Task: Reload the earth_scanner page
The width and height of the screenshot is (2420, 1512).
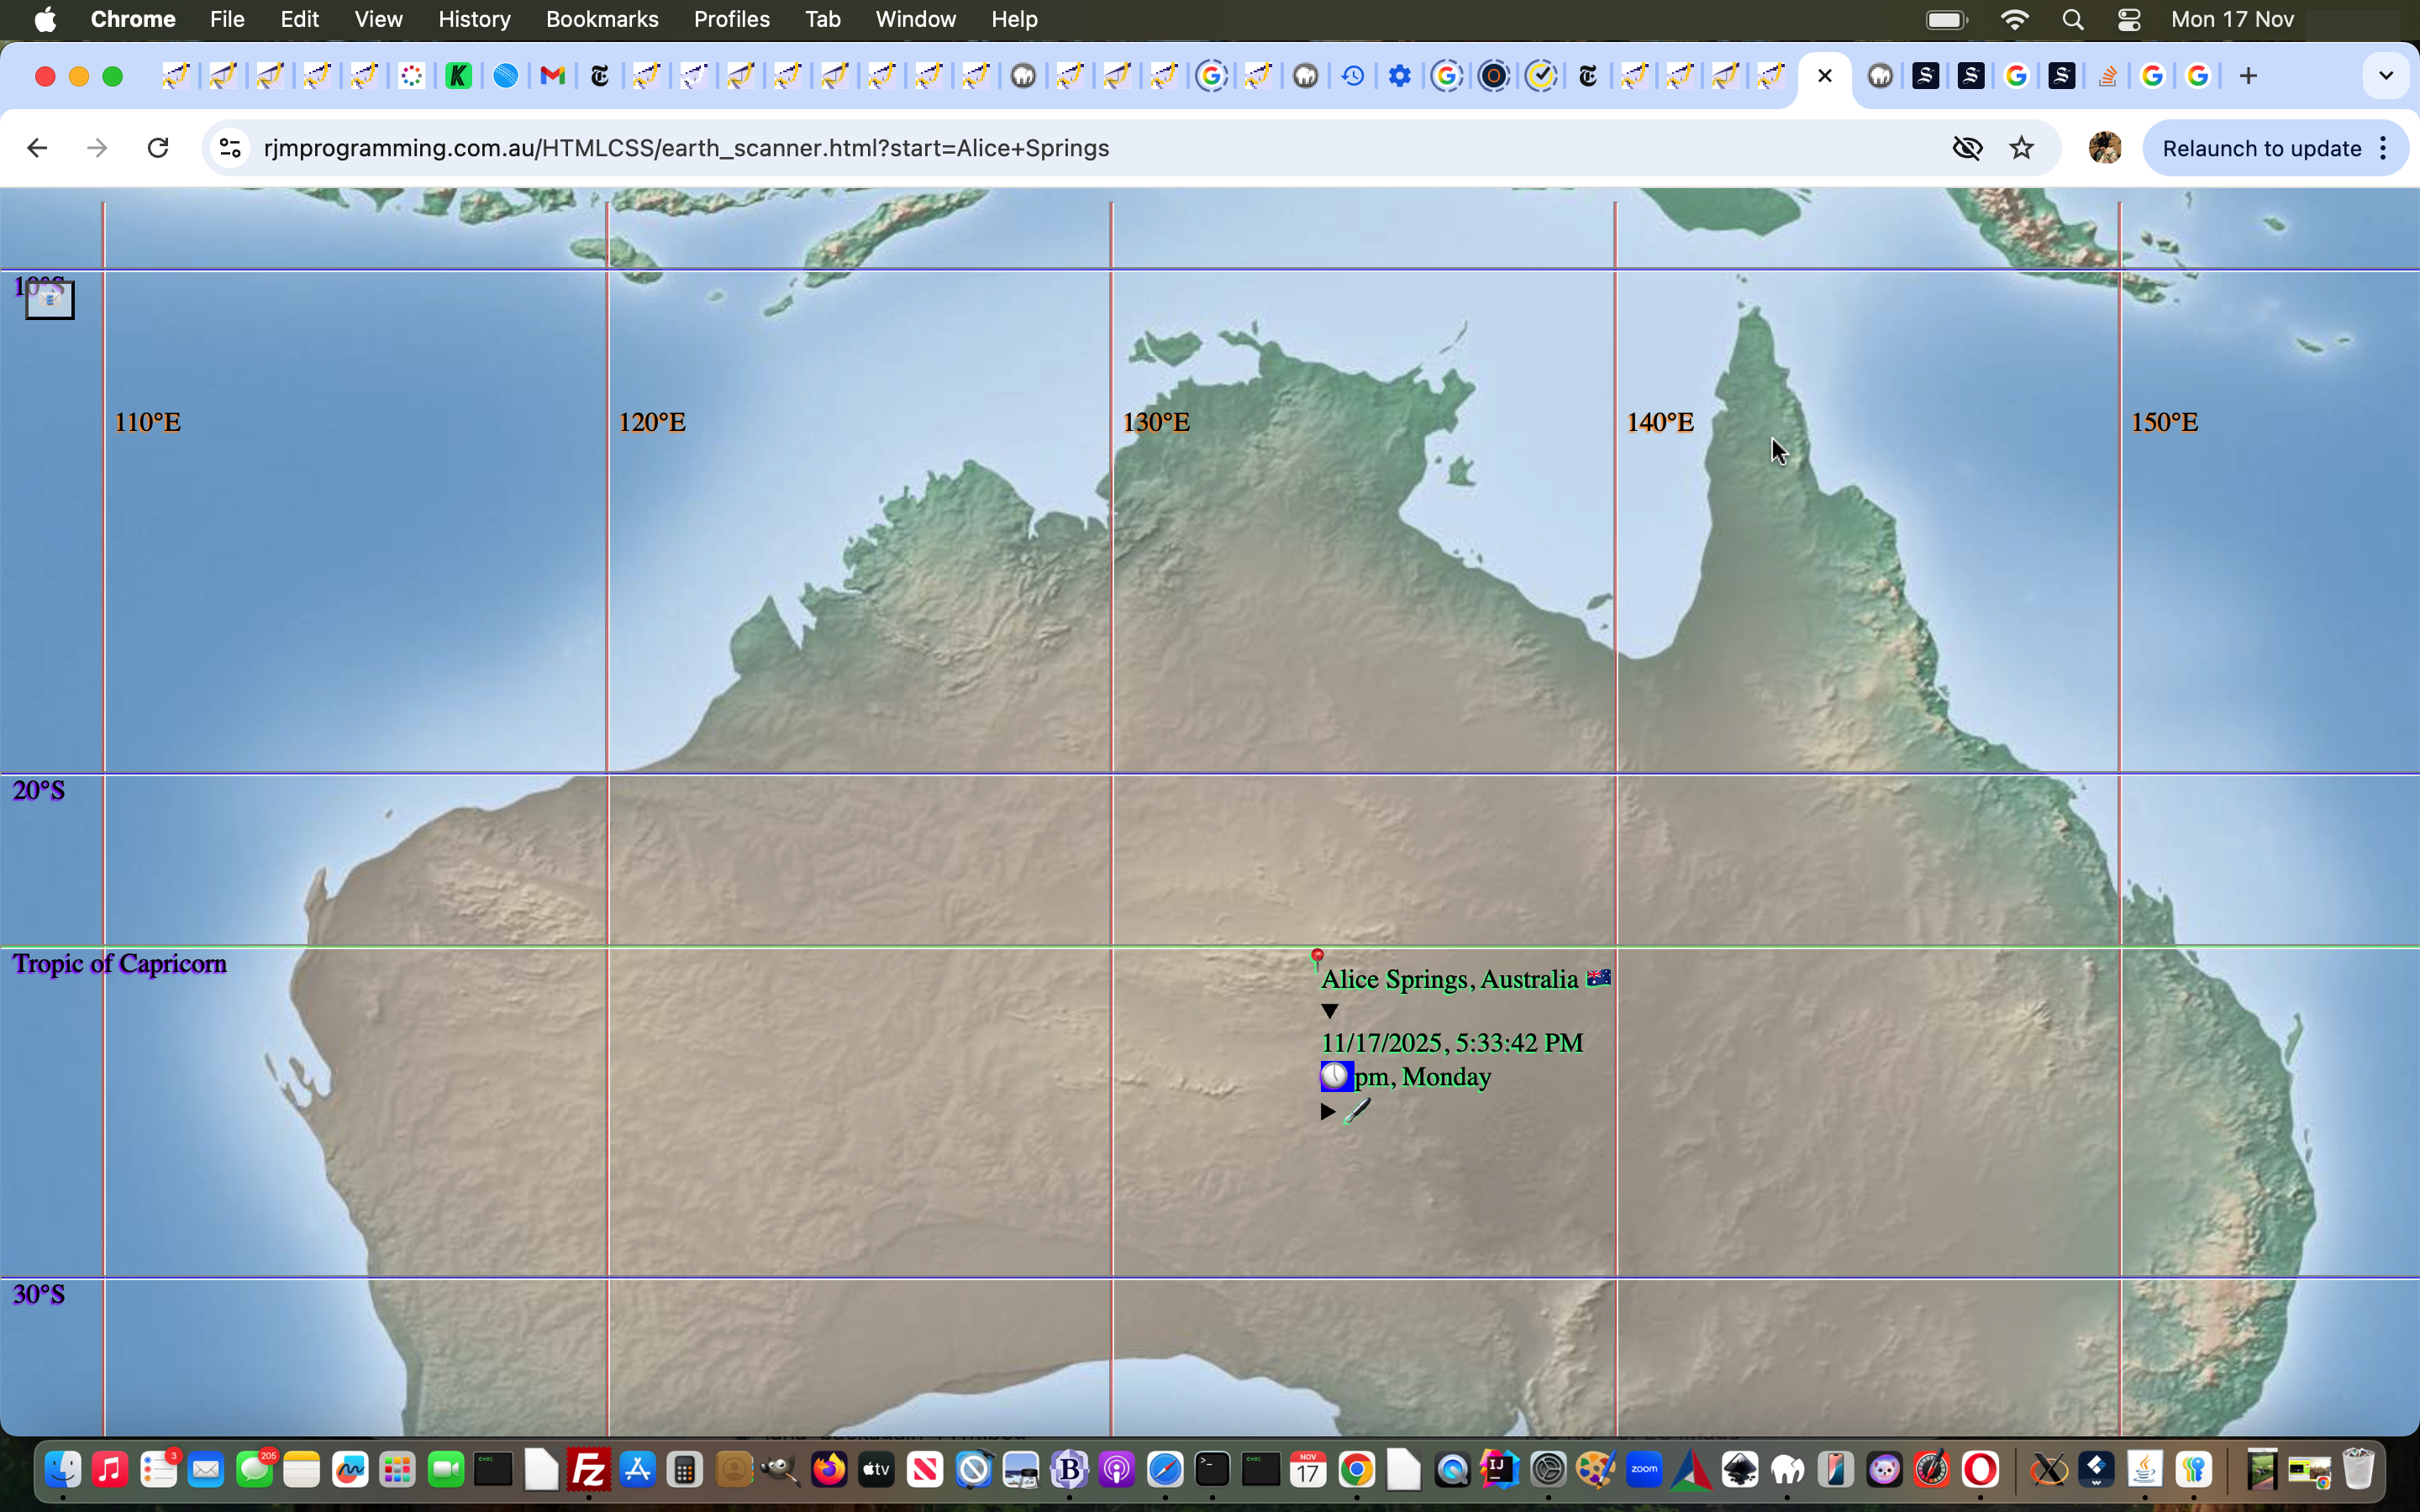Action: click(x=157, y=147)
